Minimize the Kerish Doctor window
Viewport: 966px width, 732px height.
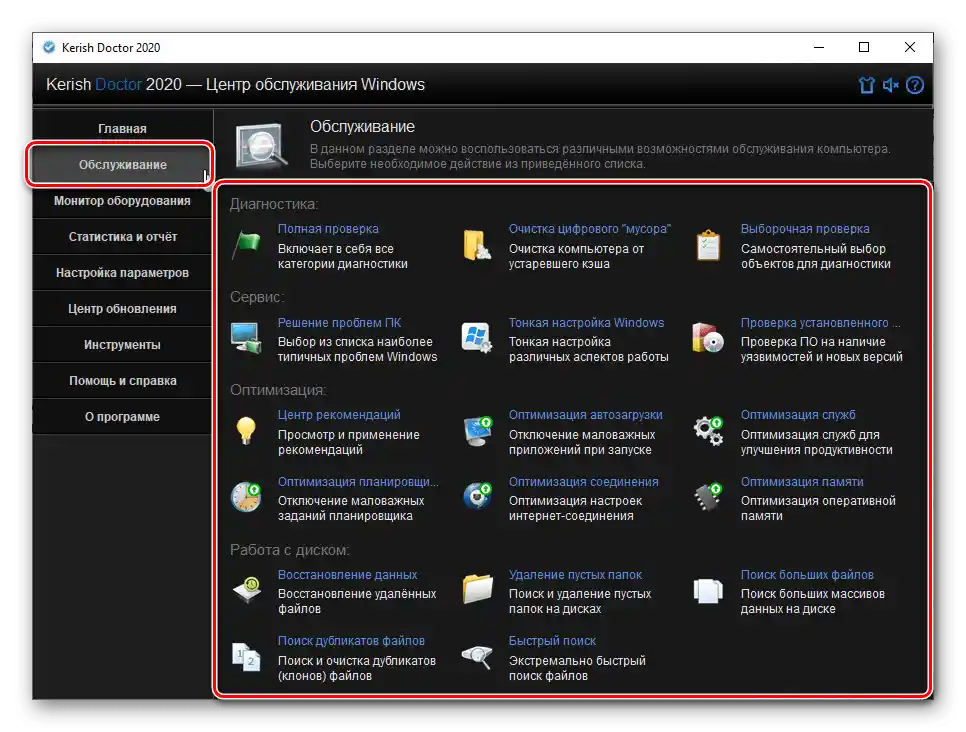(x=819, y=47)
